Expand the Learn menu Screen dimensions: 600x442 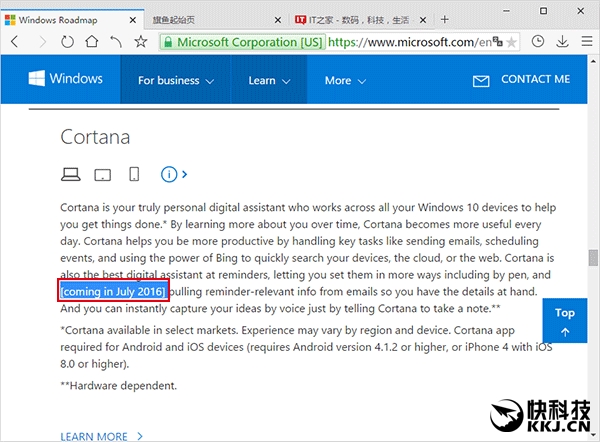click(269, 80)
